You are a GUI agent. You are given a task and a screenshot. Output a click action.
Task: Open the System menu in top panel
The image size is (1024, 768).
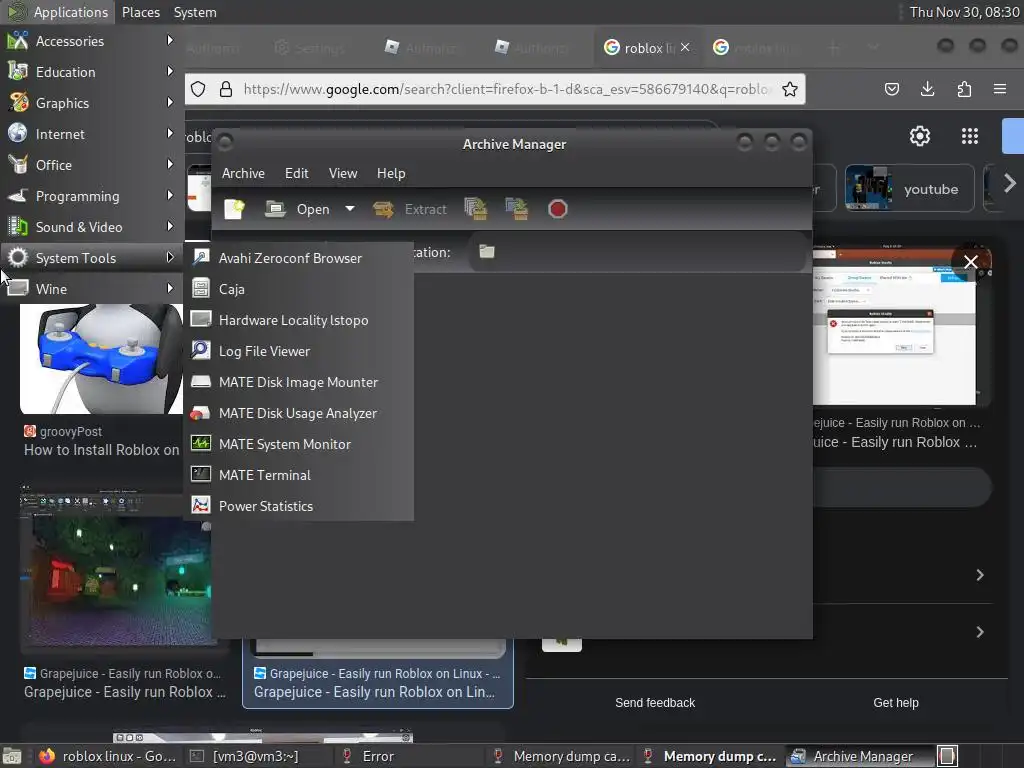click(195, 12)
